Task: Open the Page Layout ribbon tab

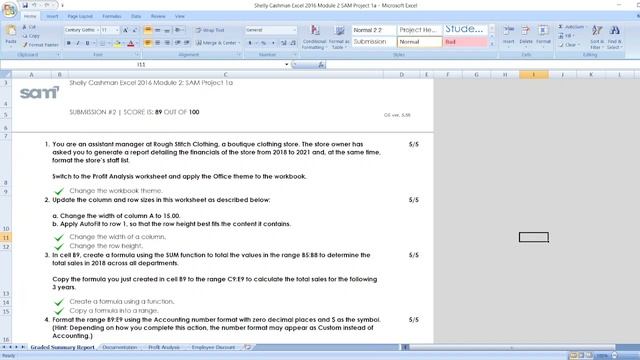Action: click(x=80, y=16)
